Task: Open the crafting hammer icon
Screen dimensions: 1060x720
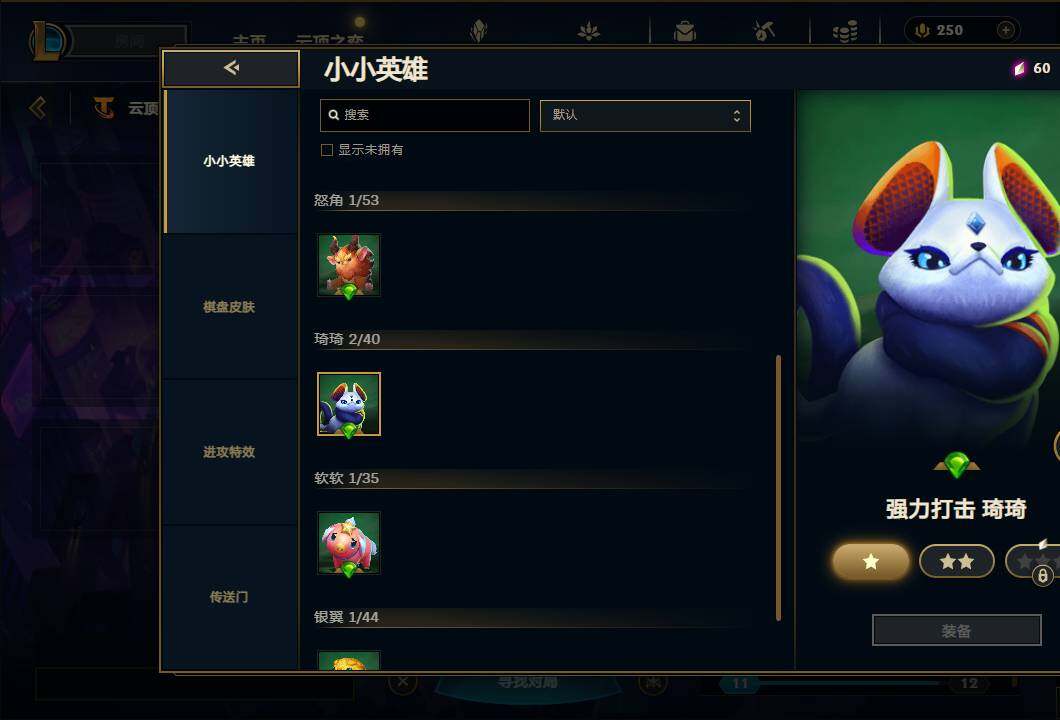Action: [x=764, y=30]
